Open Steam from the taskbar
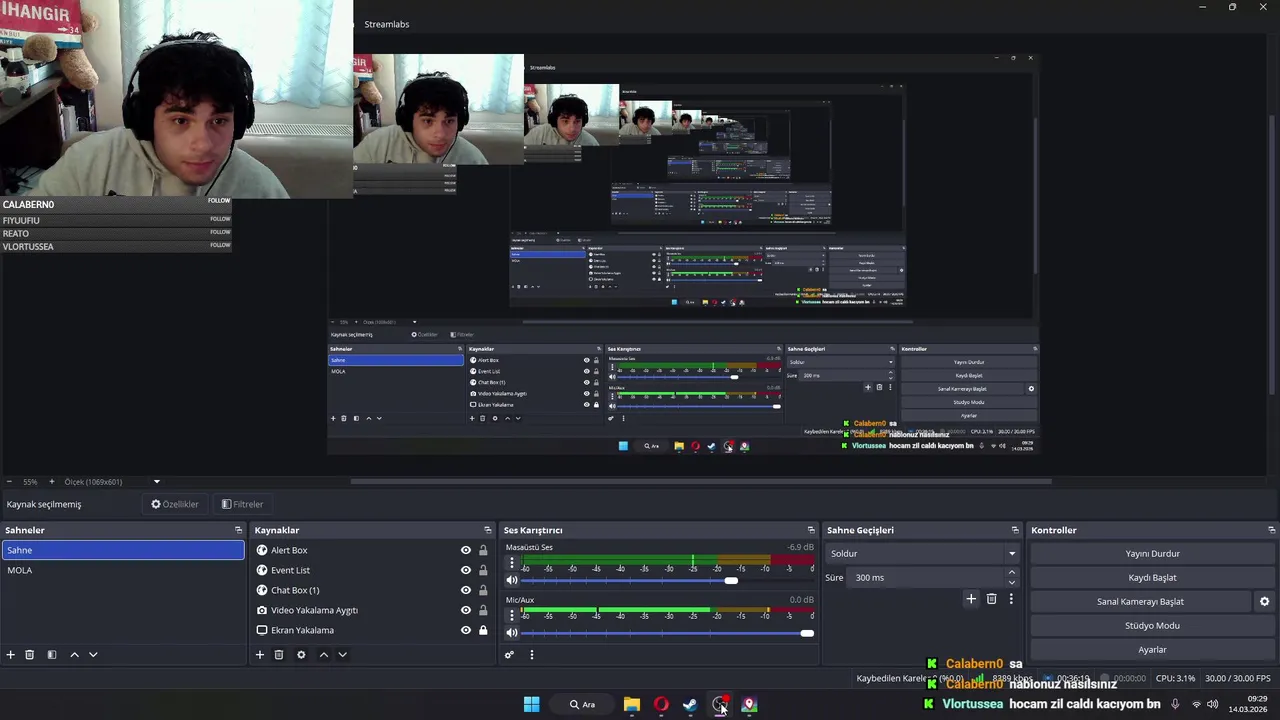 (x=690, y=705)
